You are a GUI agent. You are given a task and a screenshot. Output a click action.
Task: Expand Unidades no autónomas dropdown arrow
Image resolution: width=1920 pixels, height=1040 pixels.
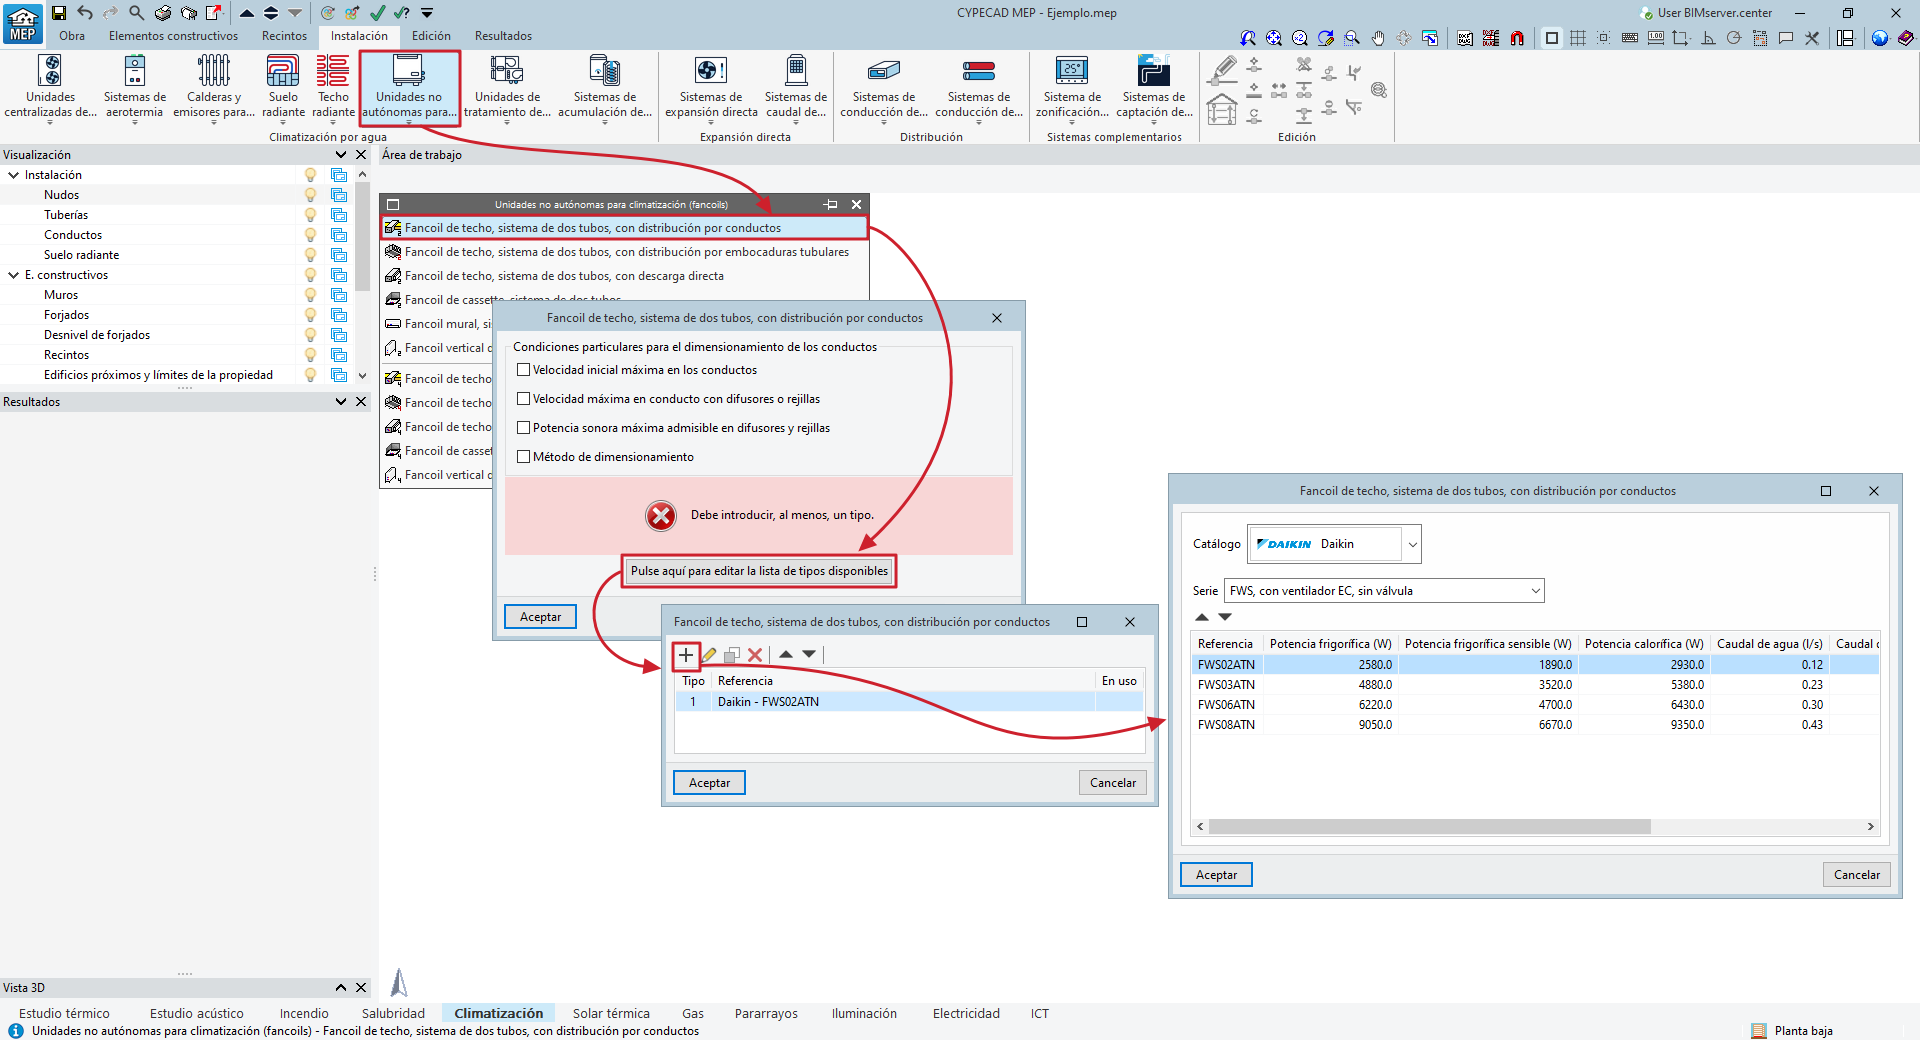(x=409, y=123)
